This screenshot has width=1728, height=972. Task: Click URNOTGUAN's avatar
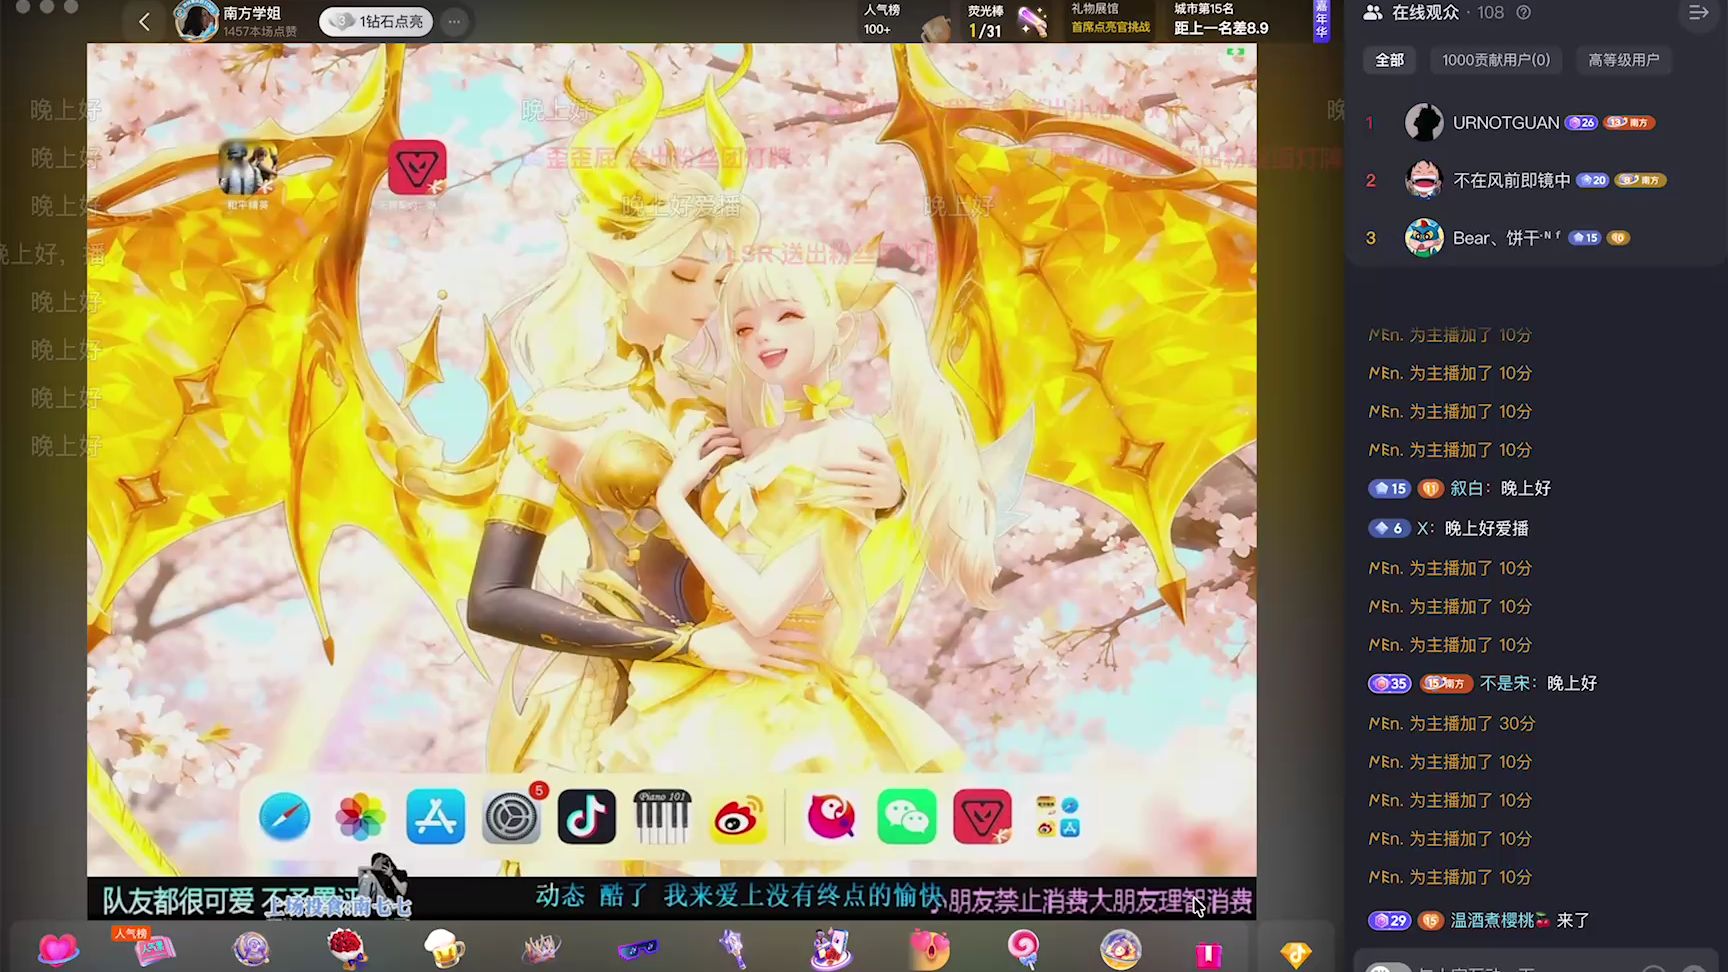click(x=1424, y=123)
